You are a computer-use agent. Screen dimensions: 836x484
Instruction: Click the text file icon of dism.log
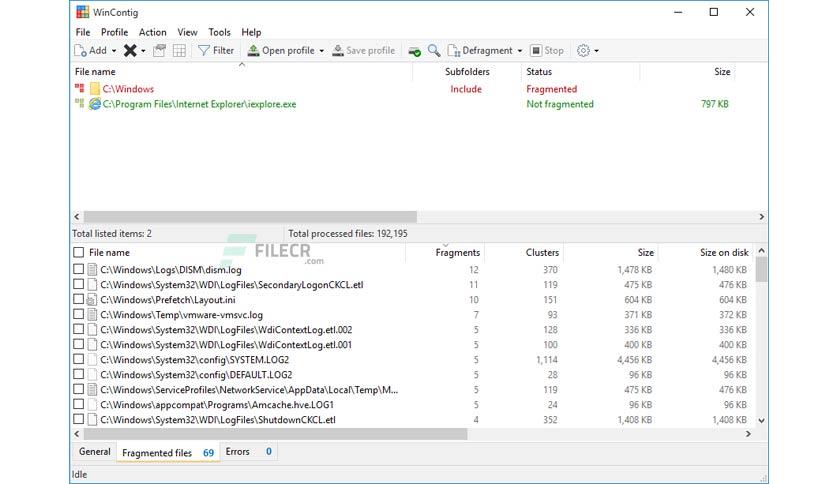coord(92,269)
